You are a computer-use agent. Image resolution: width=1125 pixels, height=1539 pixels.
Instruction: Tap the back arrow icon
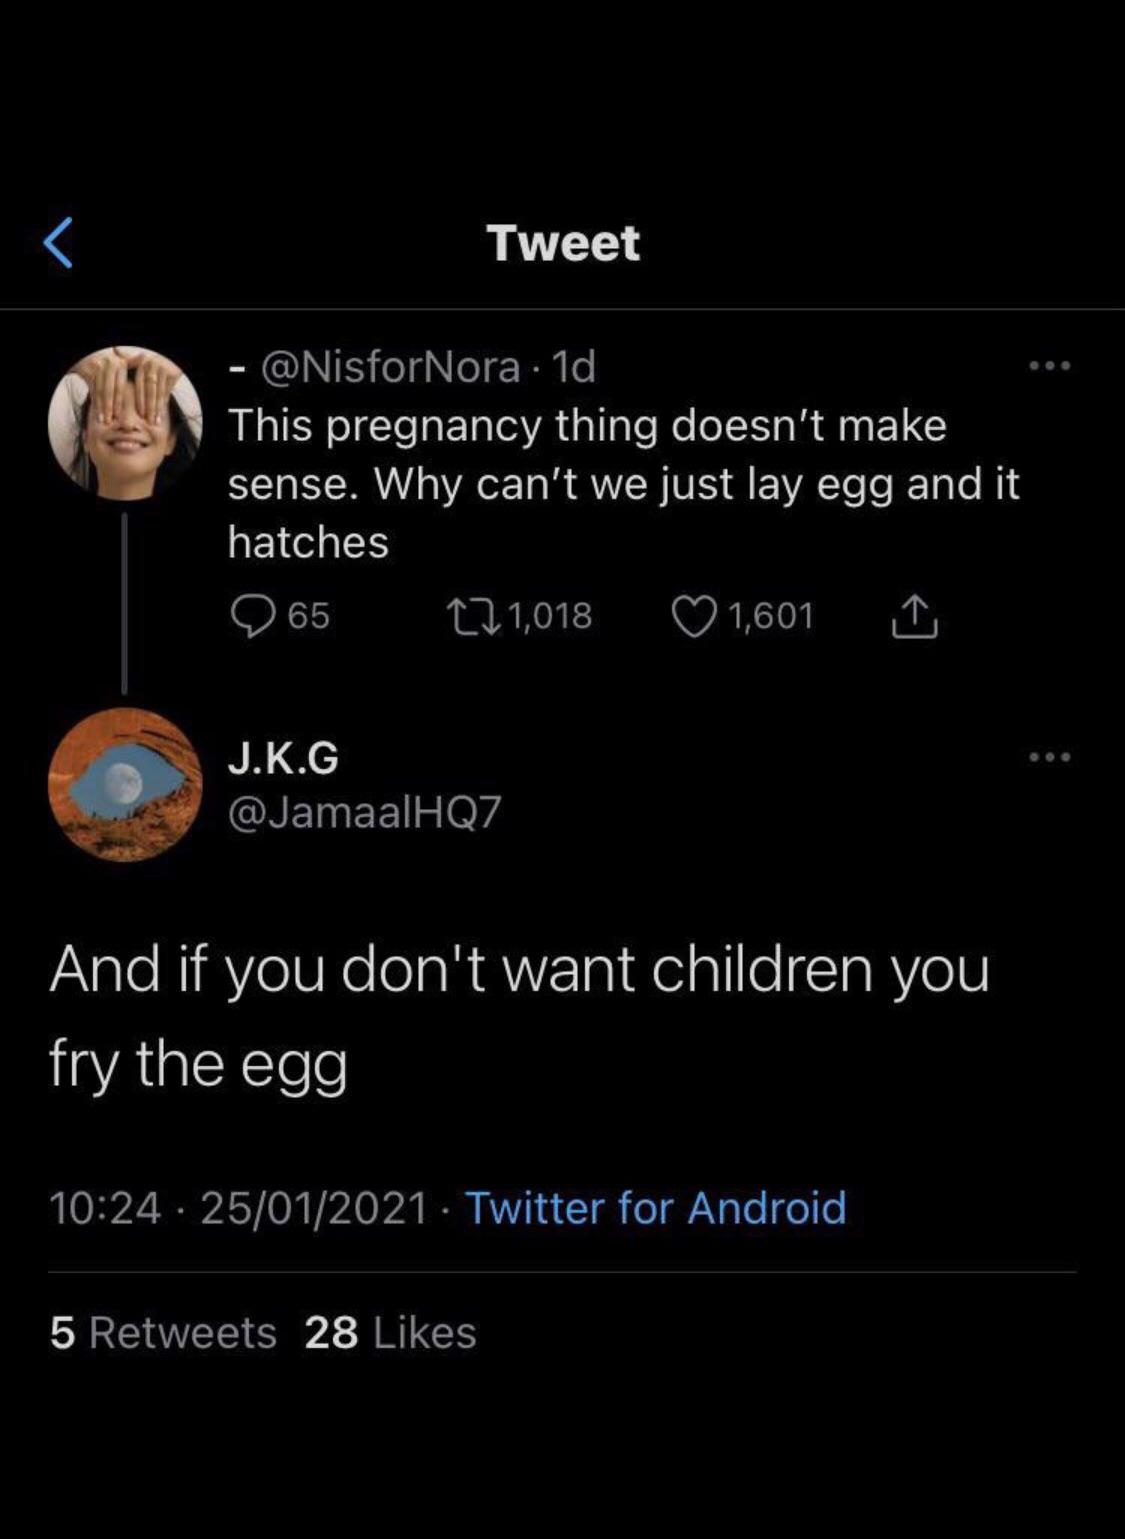pos(58,243)
